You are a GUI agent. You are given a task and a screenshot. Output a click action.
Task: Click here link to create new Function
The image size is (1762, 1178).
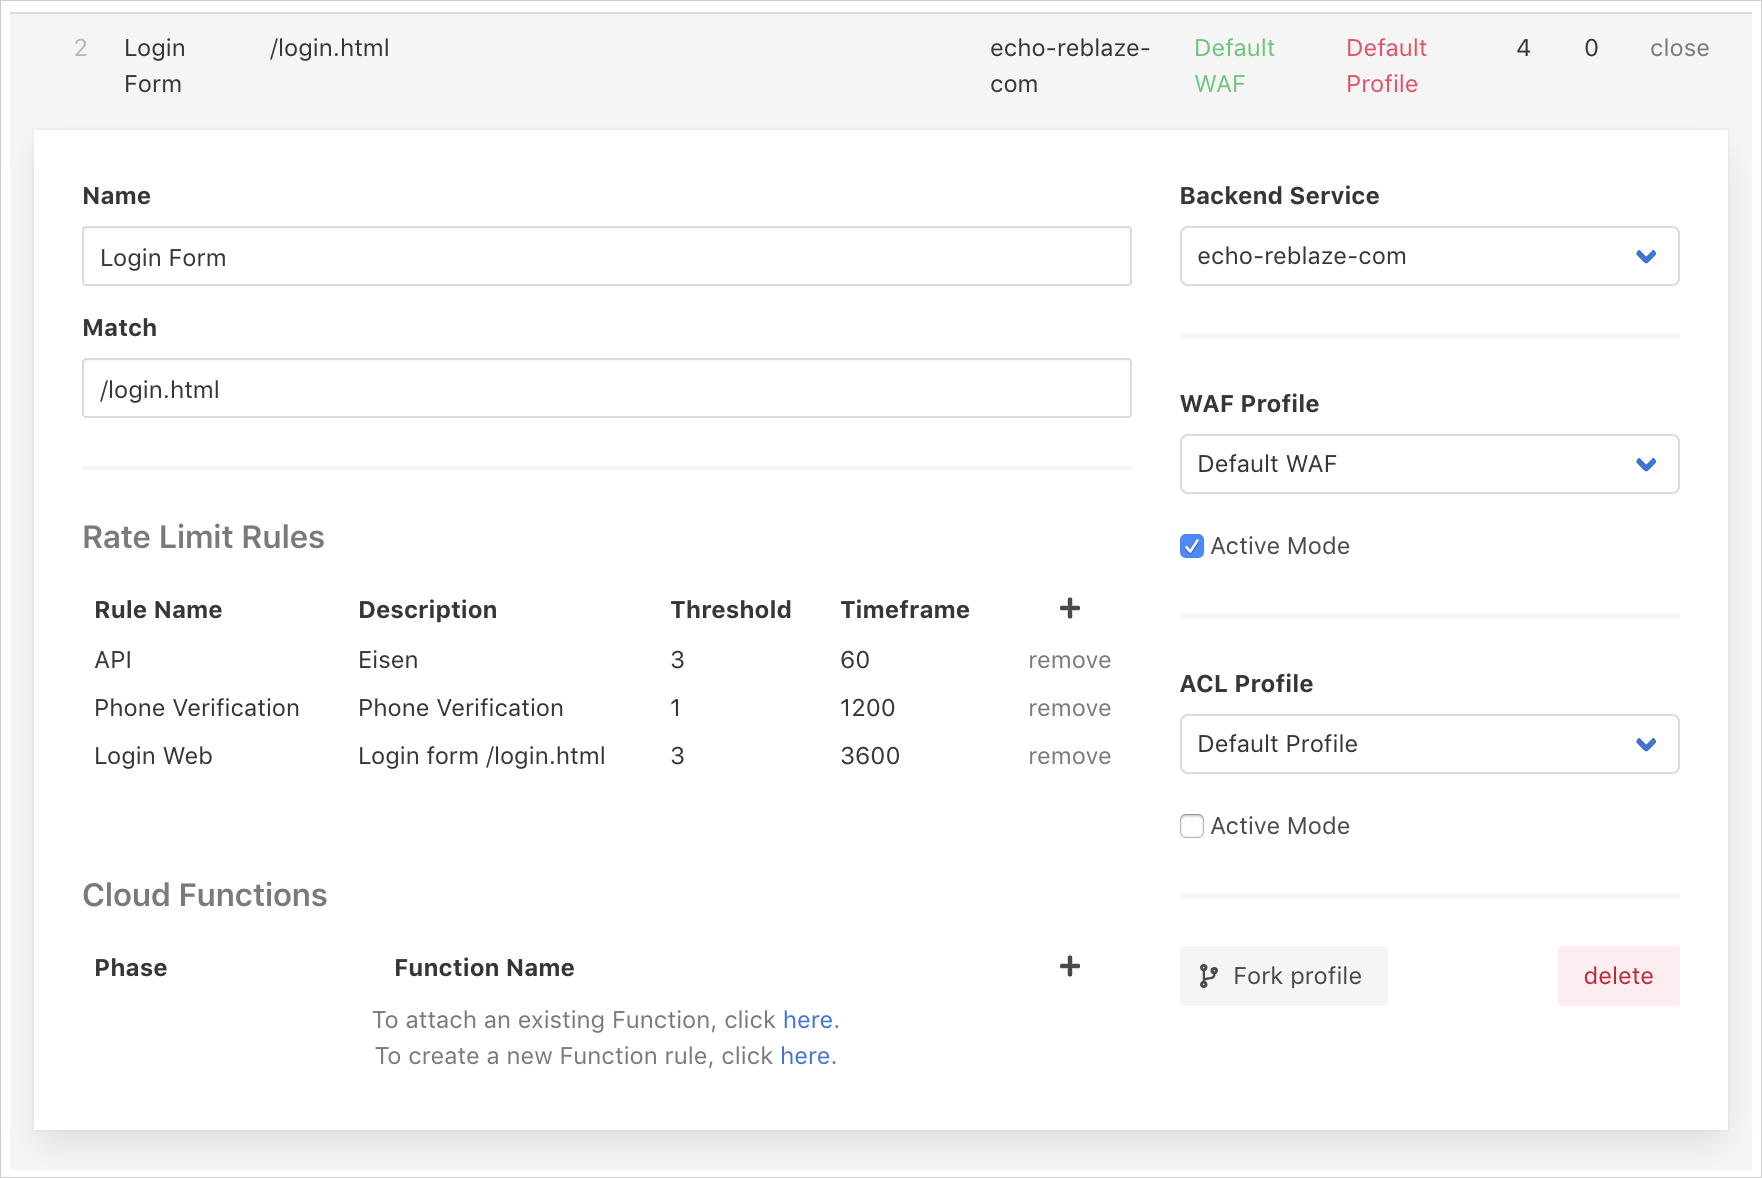(x=805, y=1056)
